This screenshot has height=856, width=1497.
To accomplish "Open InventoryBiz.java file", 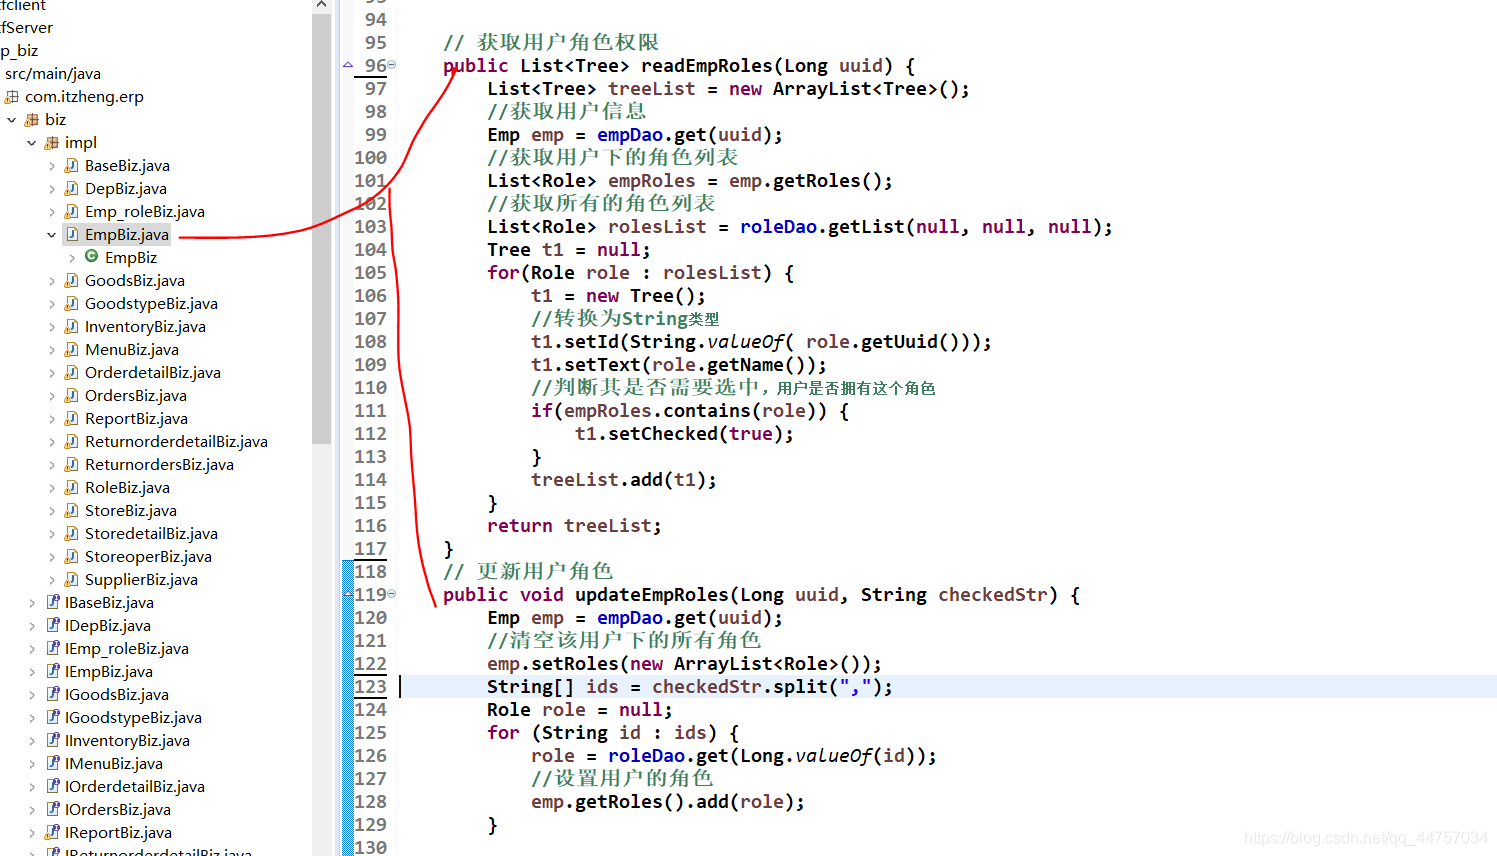I will [145, 327].
